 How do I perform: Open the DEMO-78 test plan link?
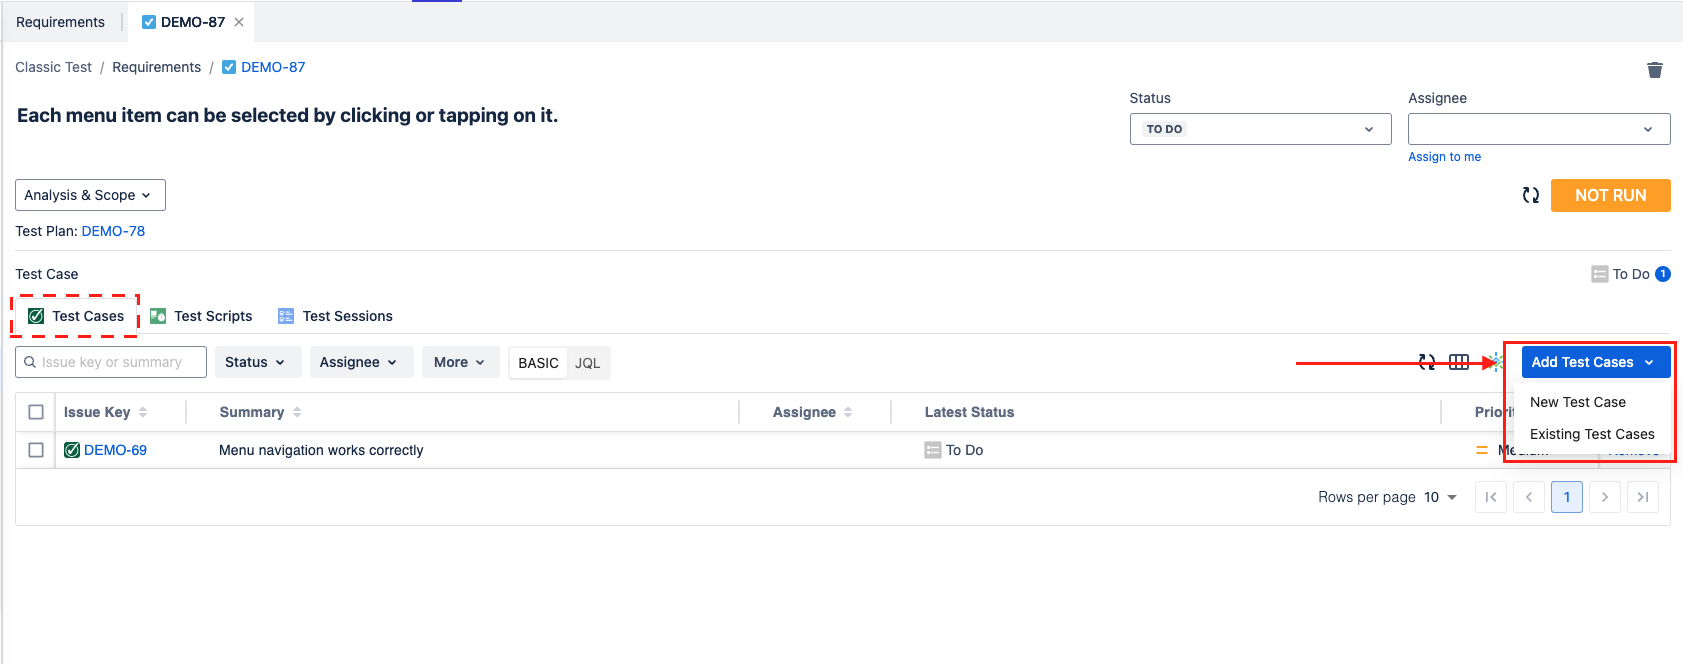pos(113,231)
